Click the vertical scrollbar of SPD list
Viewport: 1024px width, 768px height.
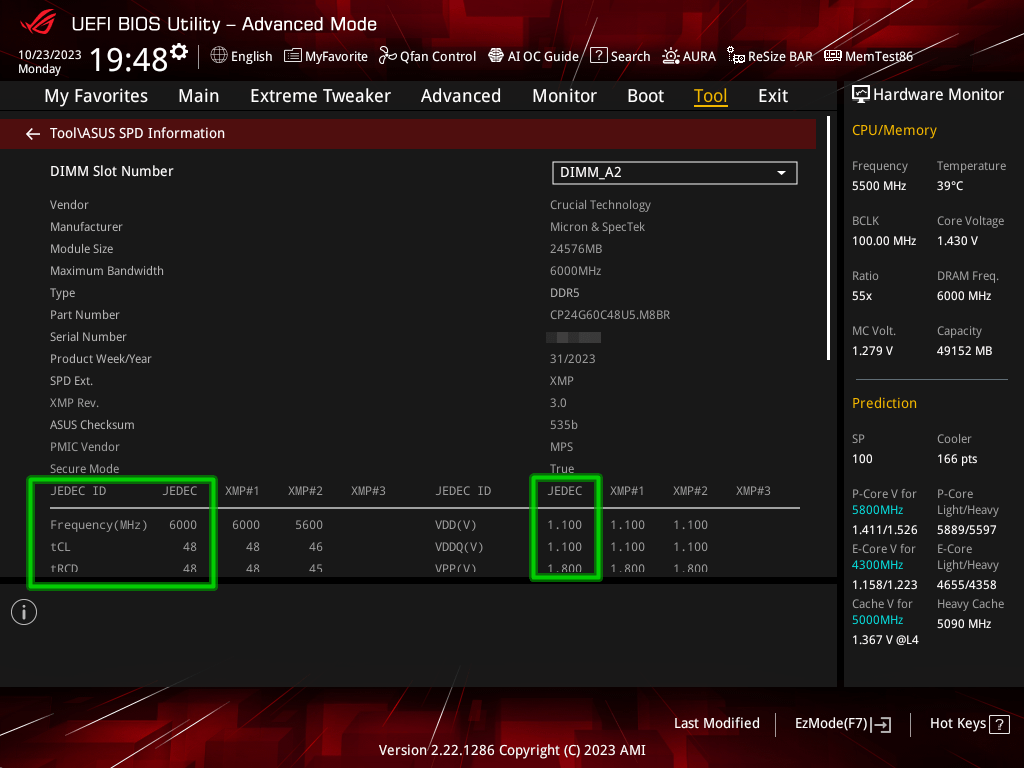[828, 238]
